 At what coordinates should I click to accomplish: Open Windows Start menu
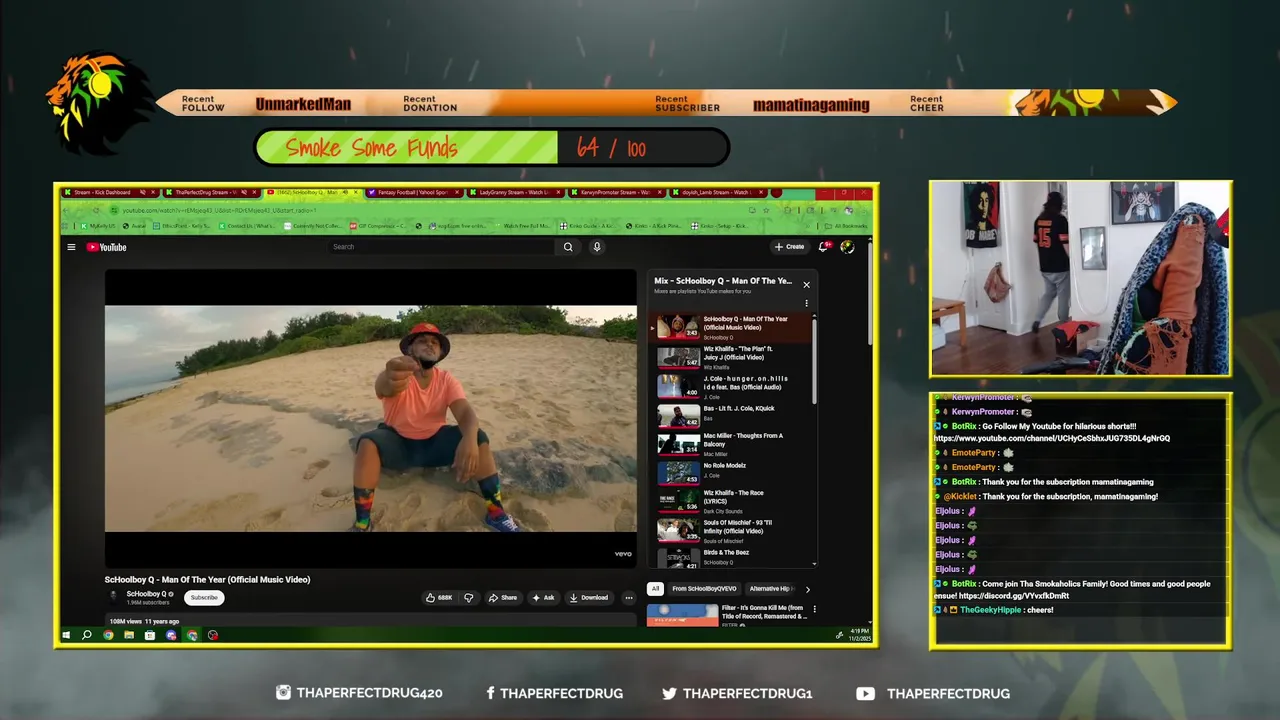[x=67, y=635]
